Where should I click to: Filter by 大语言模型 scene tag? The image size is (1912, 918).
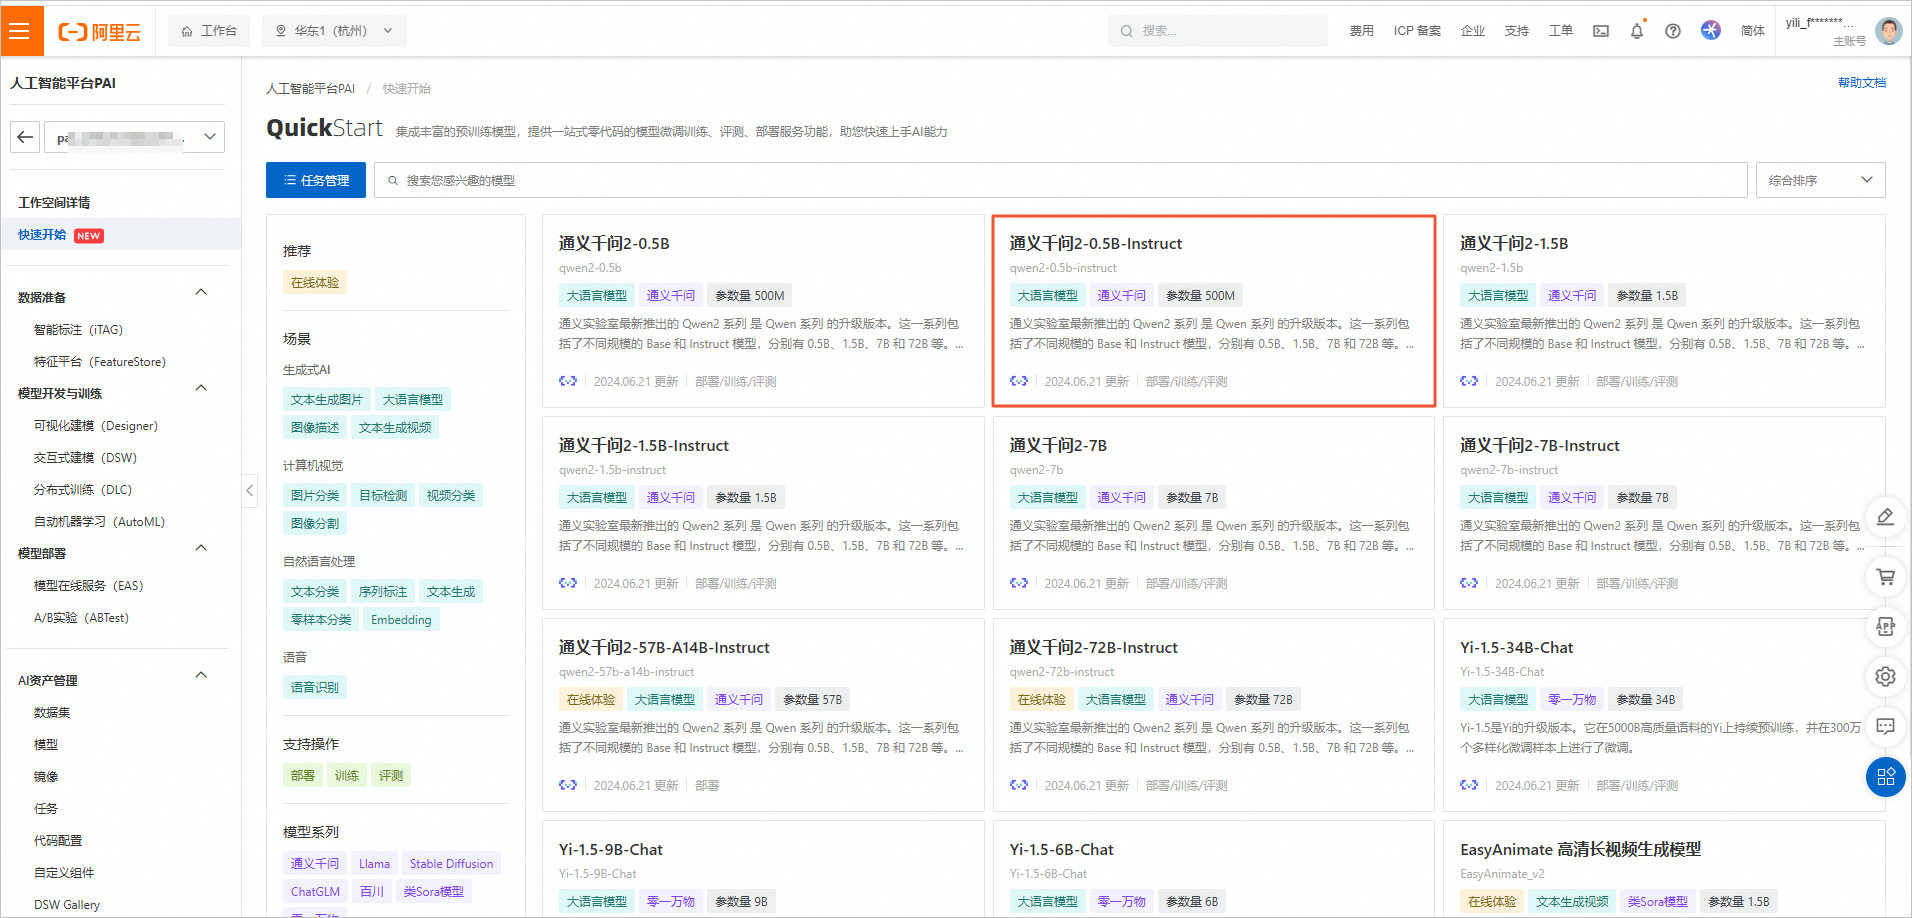[x=413, y=400]
